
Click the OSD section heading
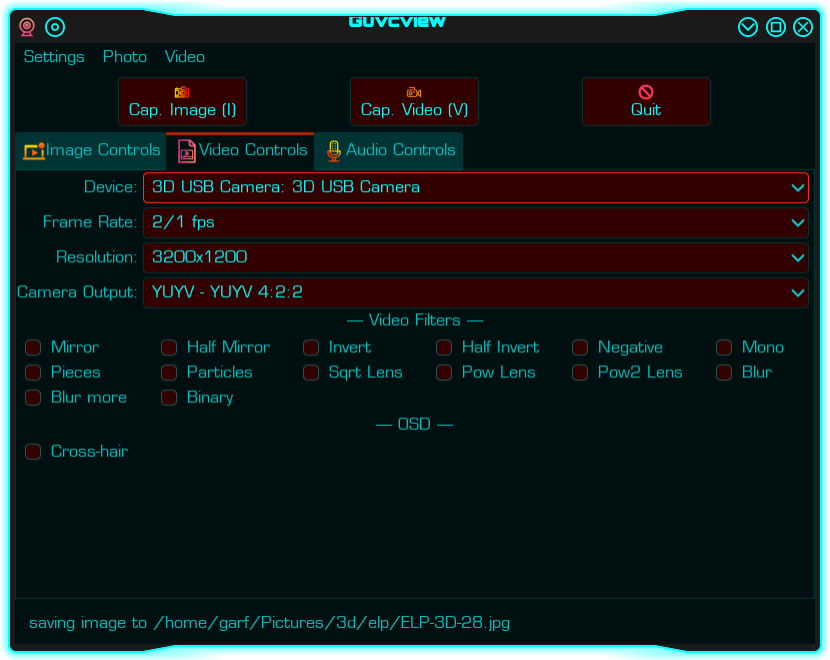[x=414, y=424]
